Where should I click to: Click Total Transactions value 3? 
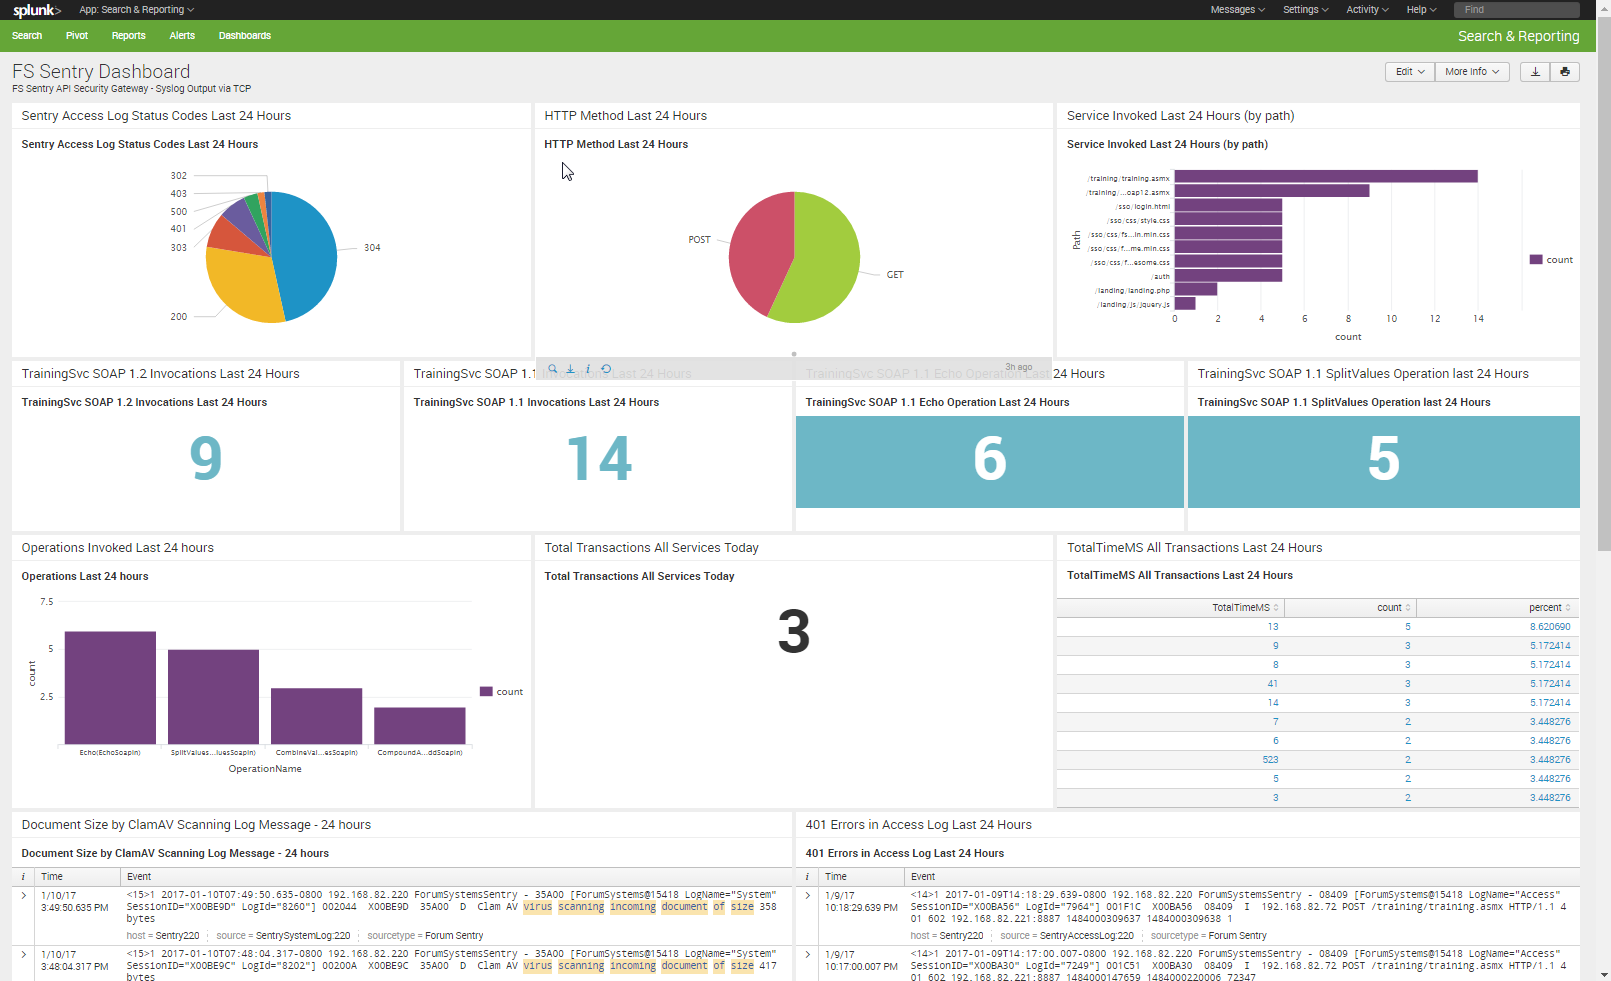point(794,632)
